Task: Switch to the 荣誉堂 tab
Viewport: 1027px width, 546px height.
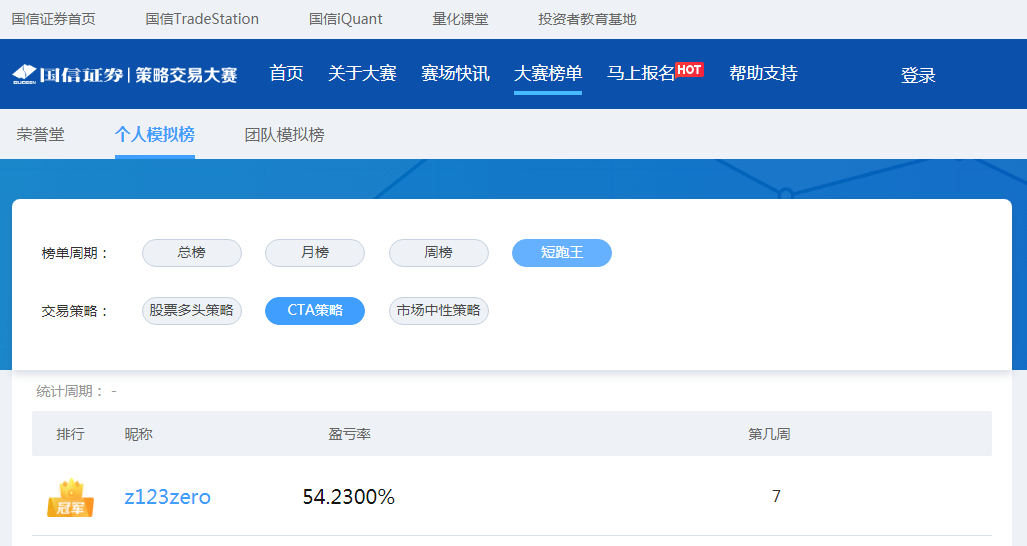Action: (x=41, y=135)
